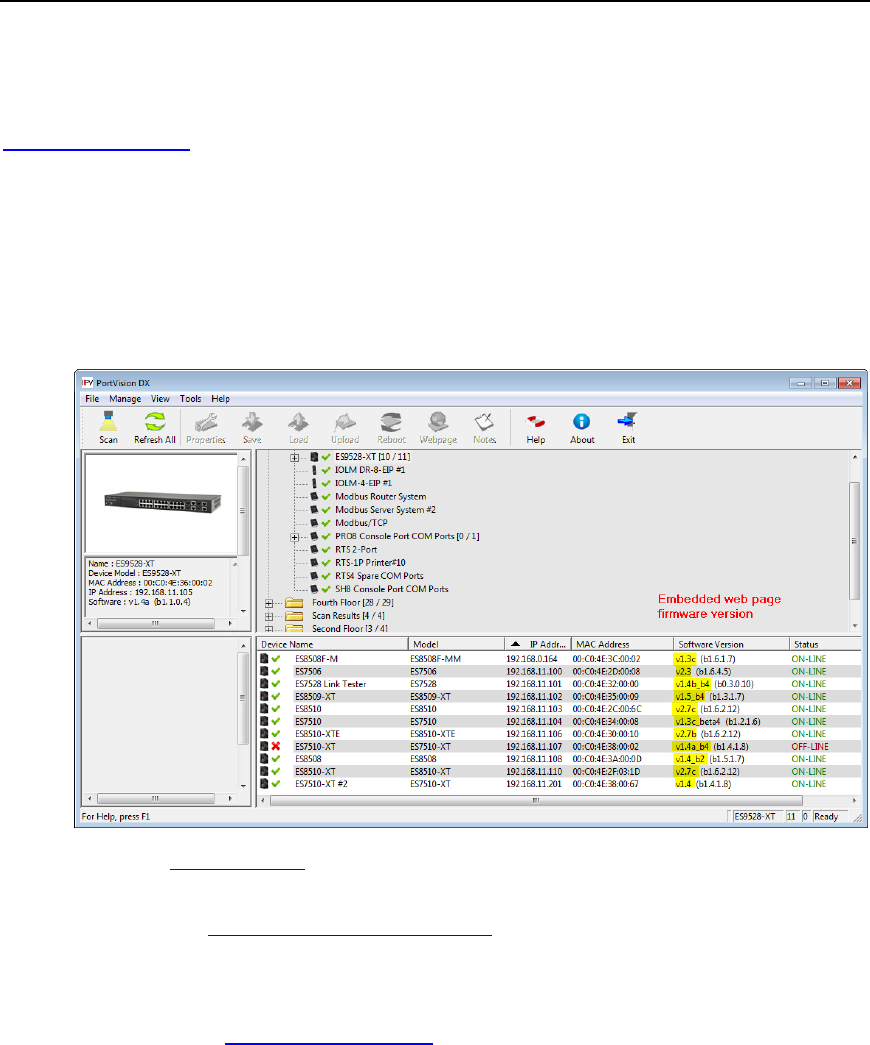Click IP address 192.168.11.108 cell
The image size is (870, 1045).
pos(533,759)
